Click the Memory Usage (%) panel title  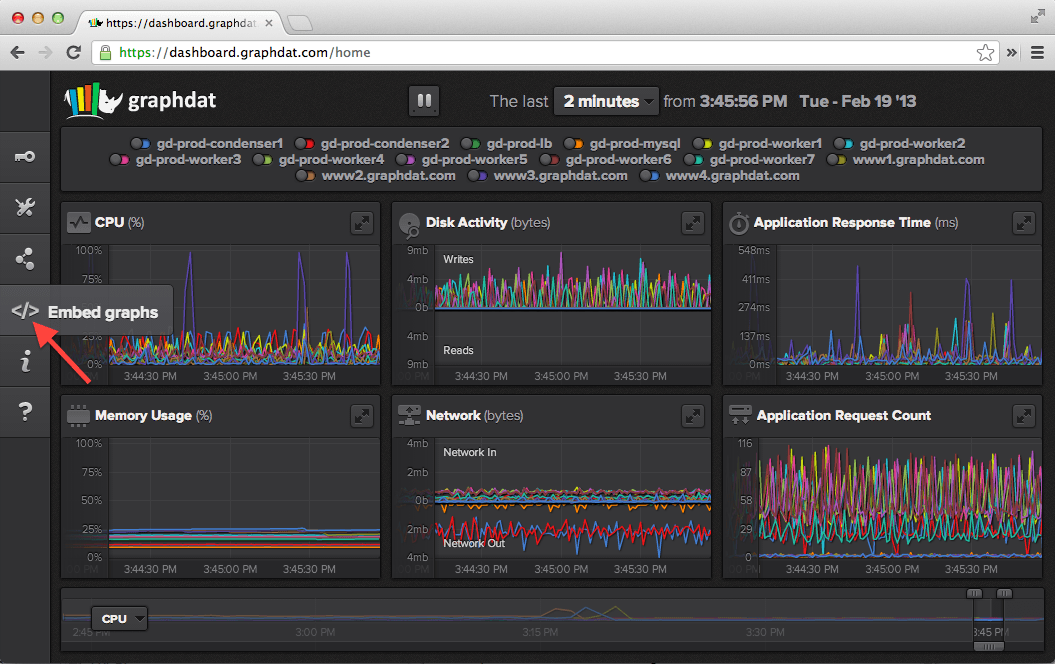(153, 416)
